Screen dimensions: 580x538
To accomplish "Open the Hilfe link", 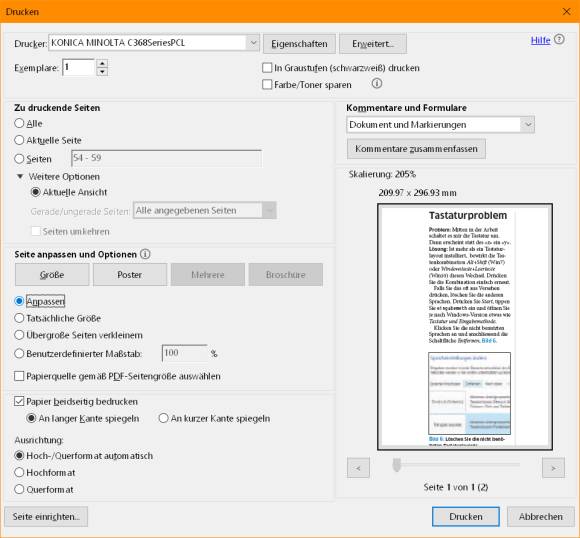I will 540,40.
